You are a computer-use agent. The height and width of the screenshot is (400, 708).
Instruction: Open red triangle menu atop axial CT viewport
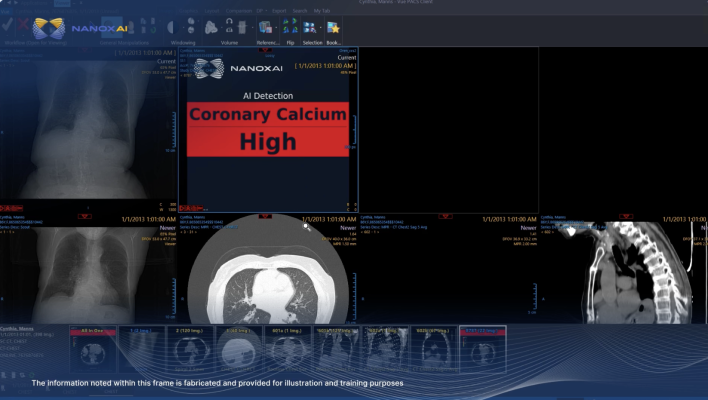click(265, 217)
